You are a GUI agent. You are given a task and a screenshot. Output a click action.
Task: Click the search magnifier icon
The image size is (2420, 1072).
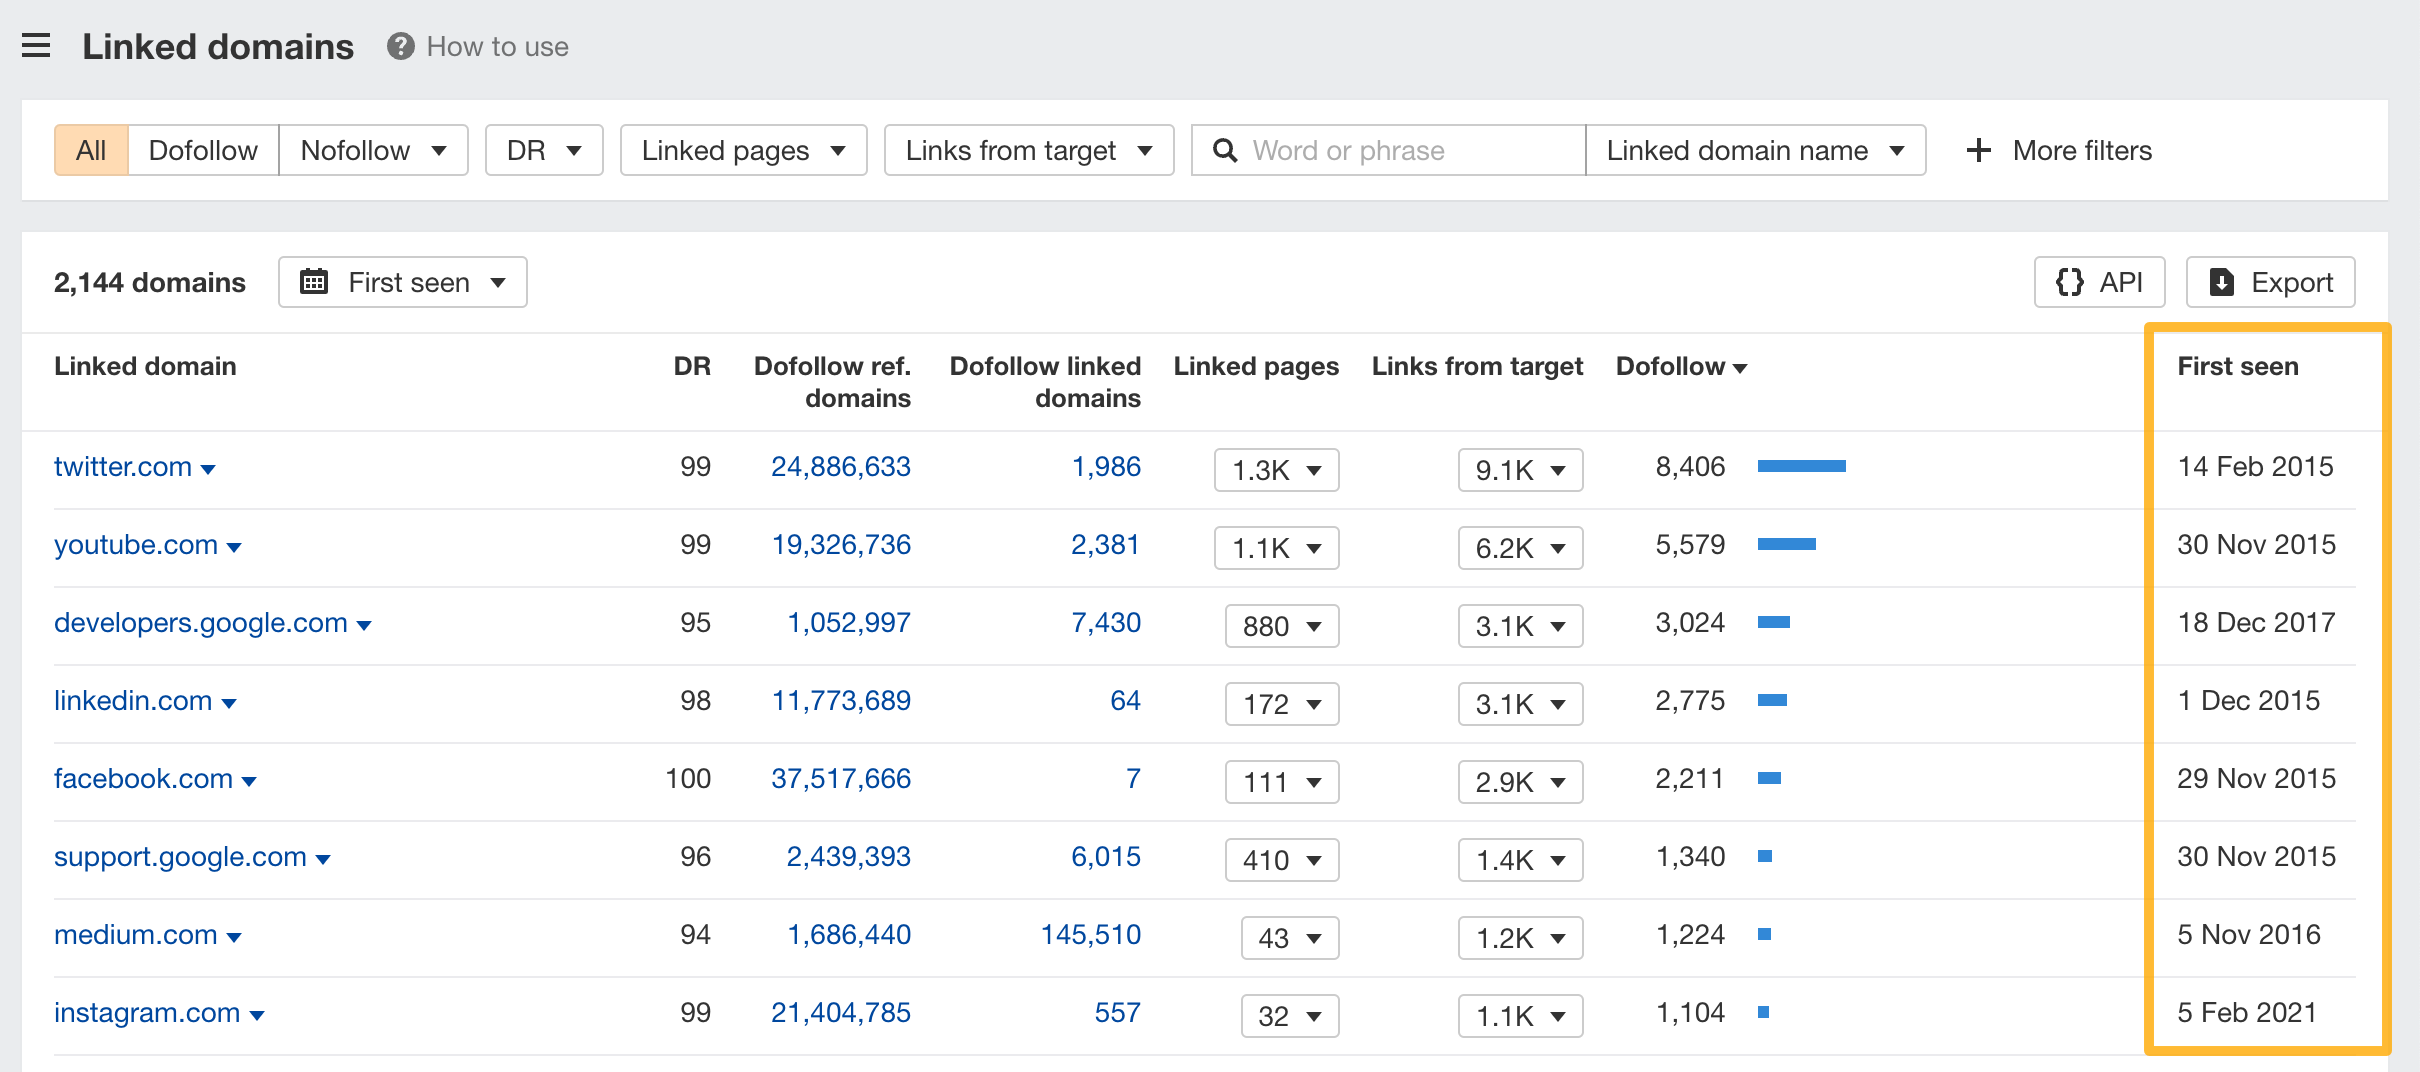coord(1225,150)
